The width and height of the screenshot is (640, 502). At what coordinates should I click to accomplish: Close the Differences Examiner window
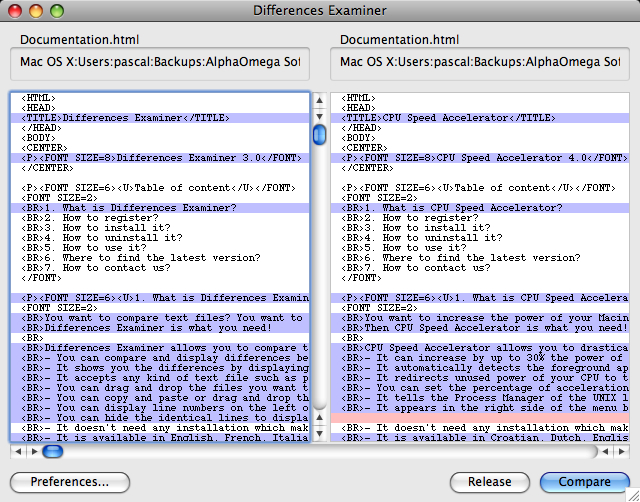click(15, 11)
